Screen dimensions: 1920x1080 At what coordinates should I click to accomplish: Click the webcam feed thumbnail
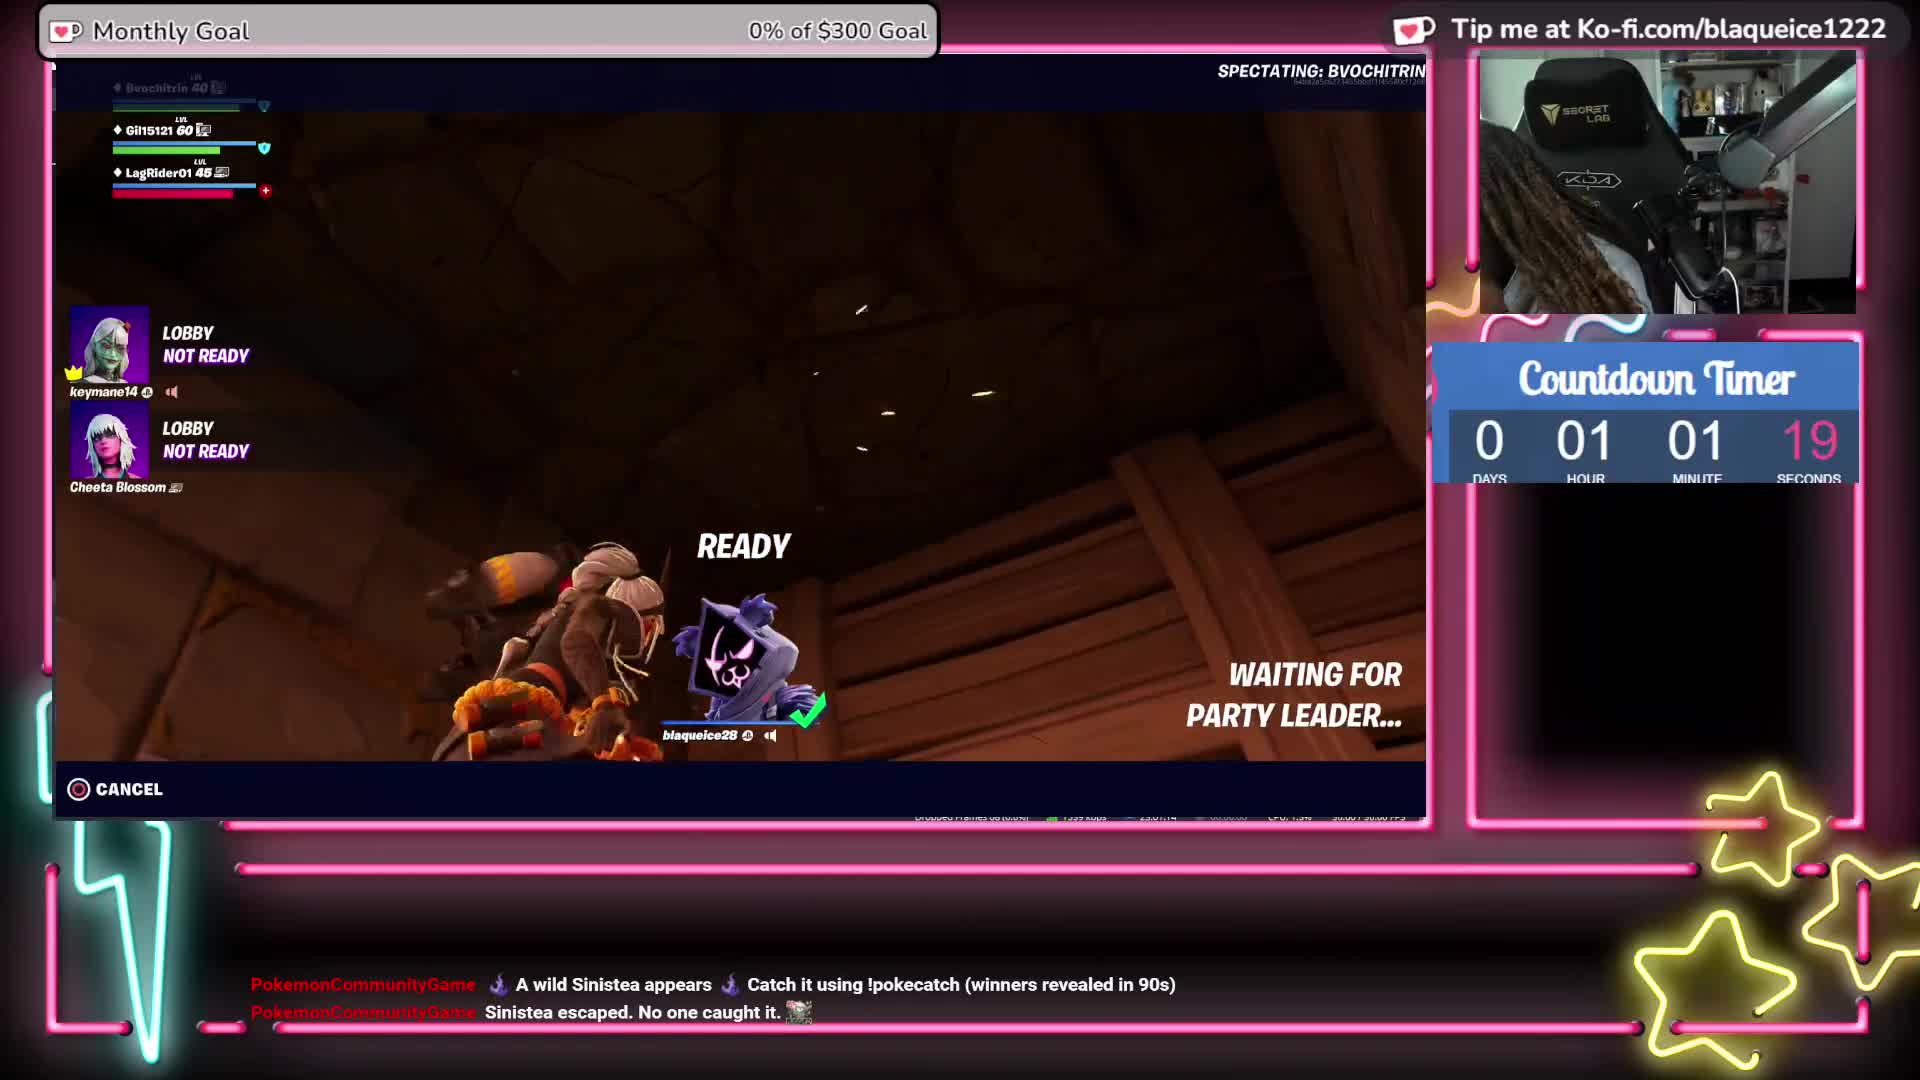point(1667,182)
